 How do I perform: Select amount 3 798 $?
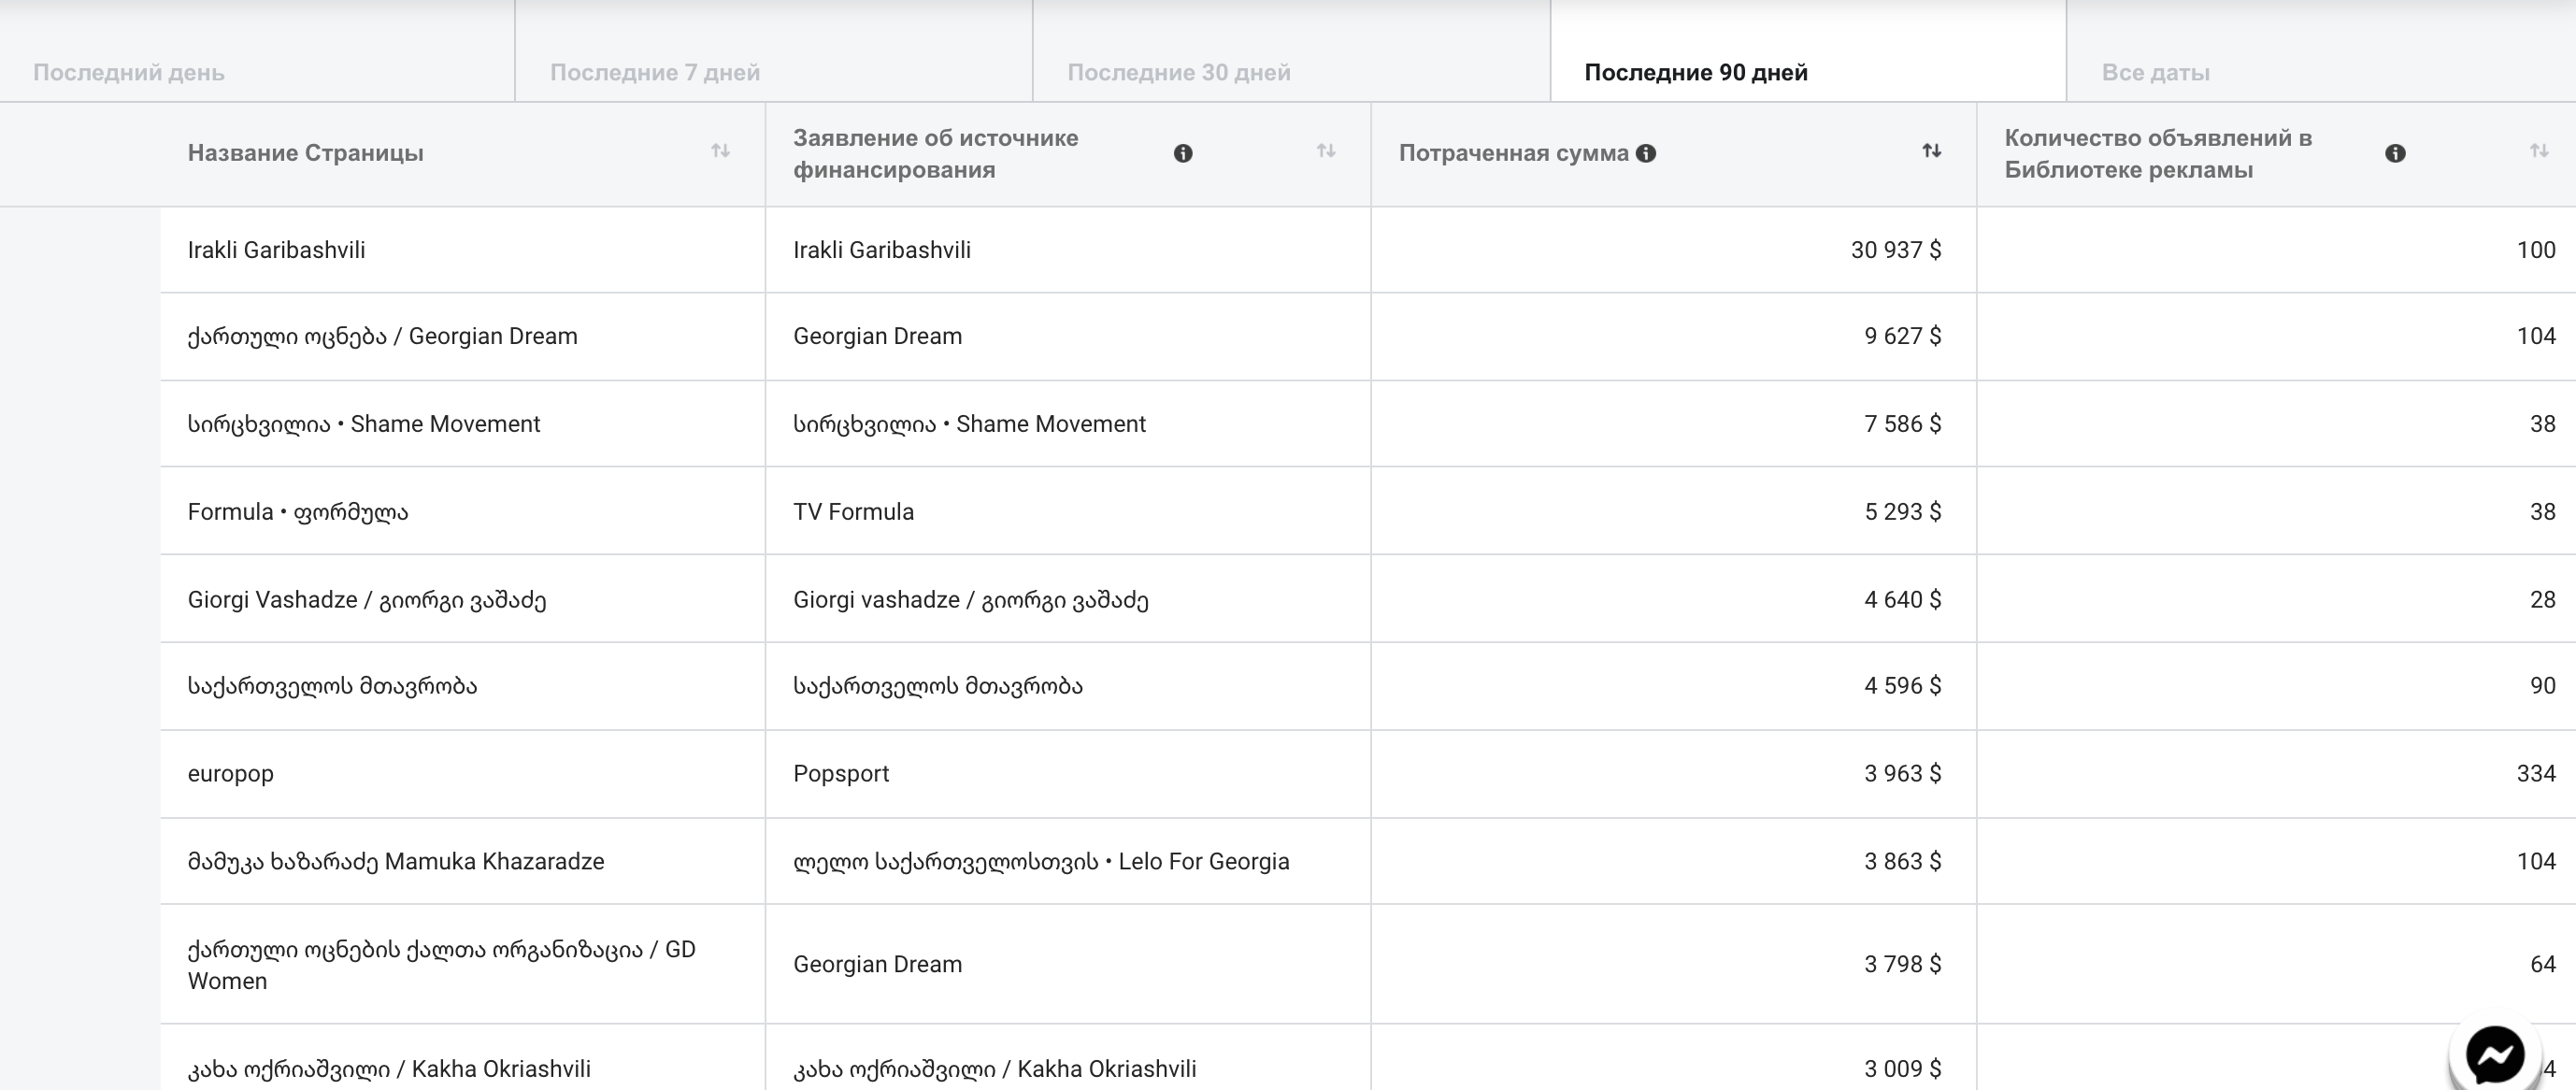[1902, 965]
